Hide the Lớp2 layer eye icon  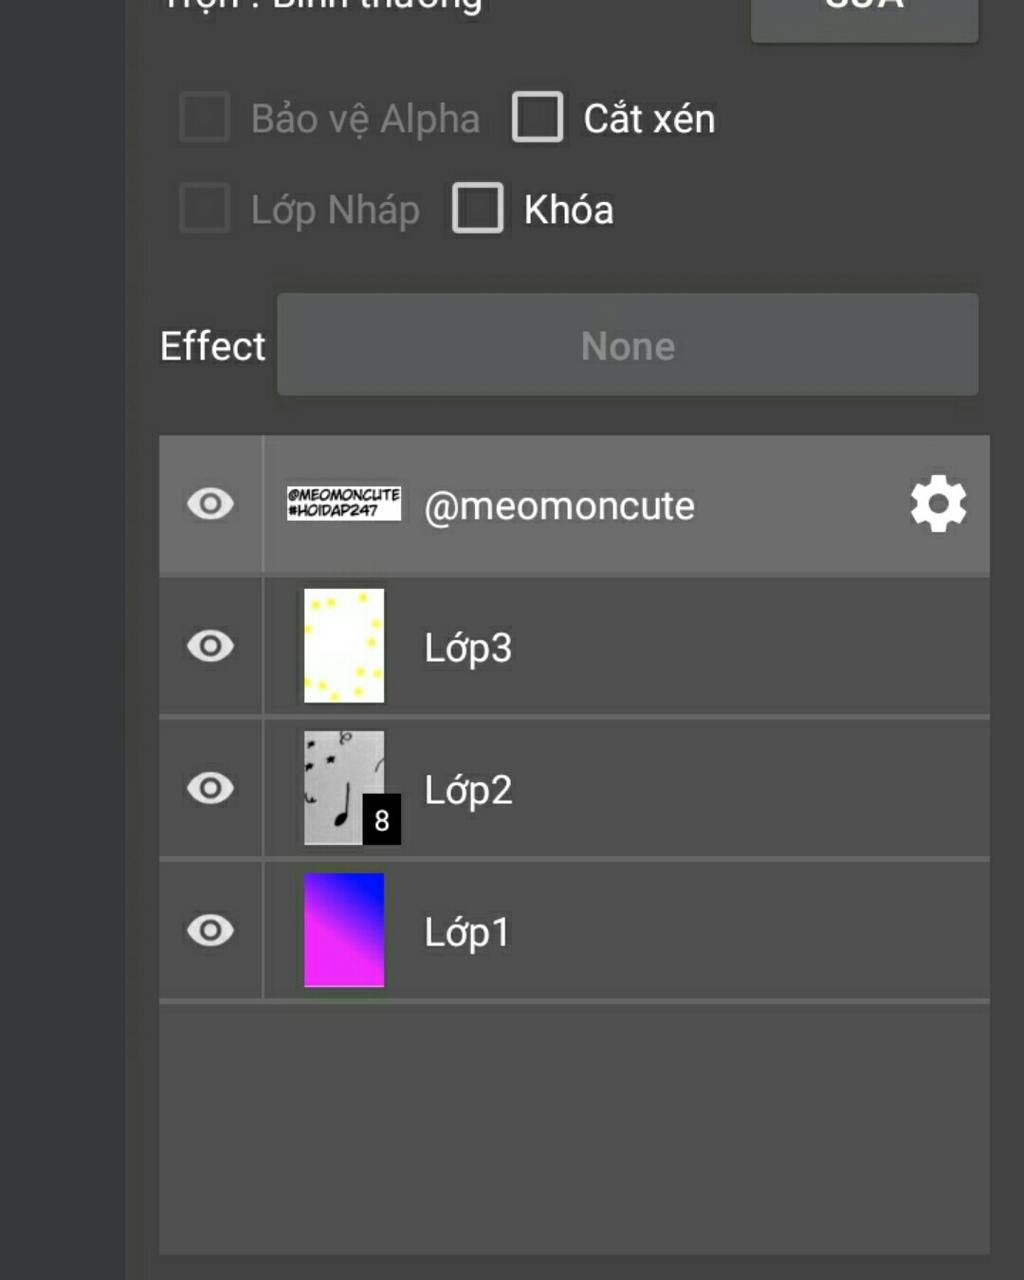click(210, 788)
